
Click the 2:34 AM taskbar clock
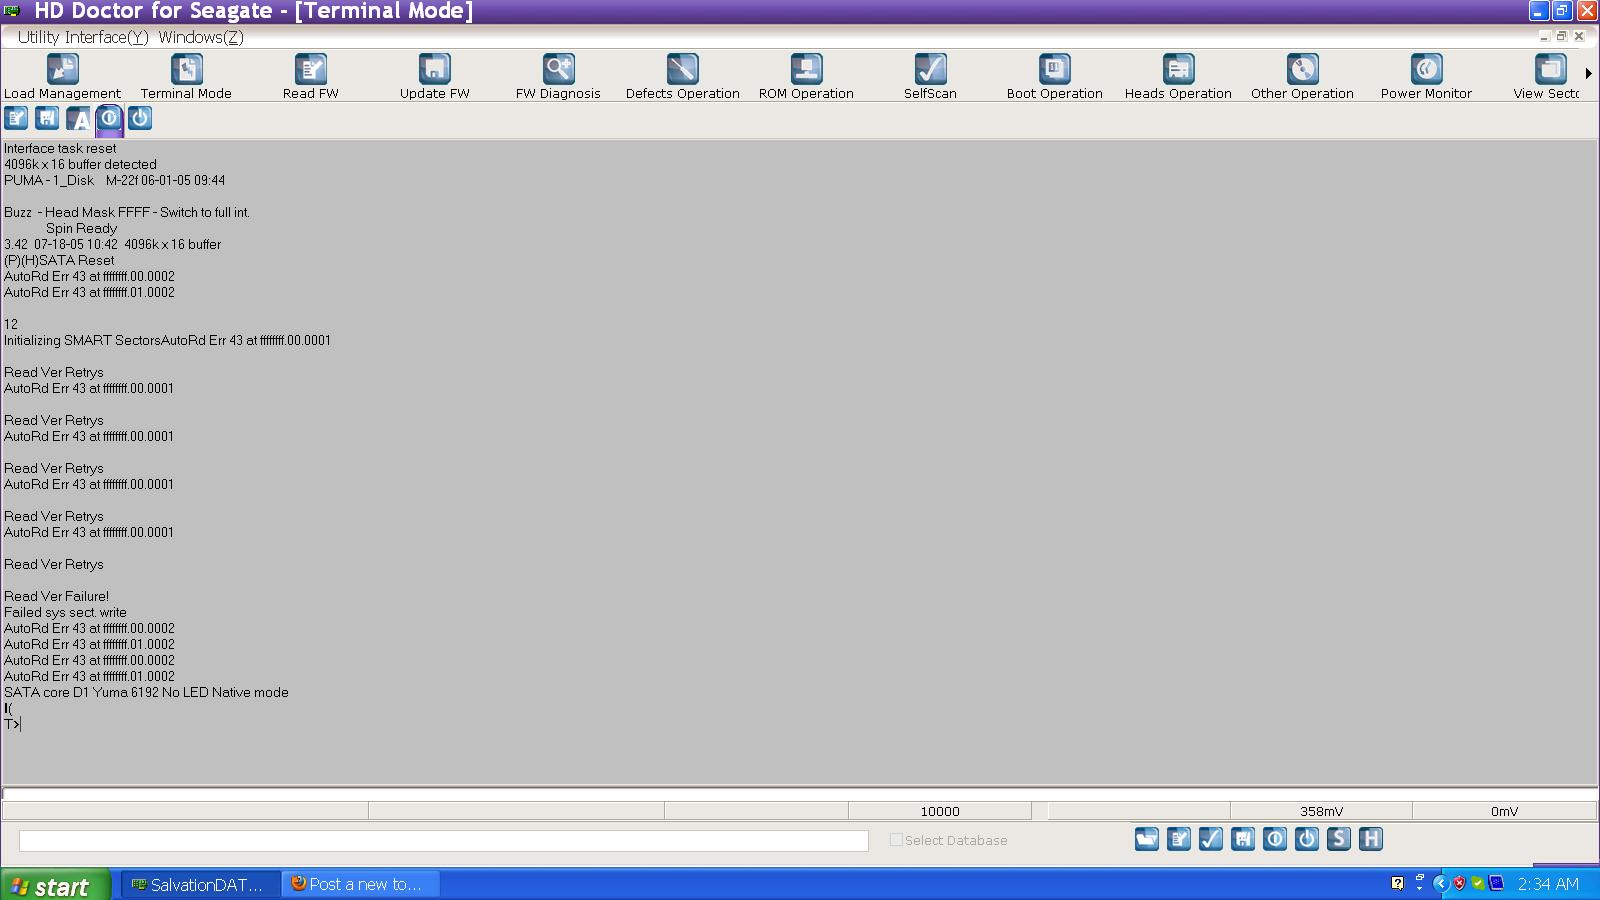tap(1548, 884)
